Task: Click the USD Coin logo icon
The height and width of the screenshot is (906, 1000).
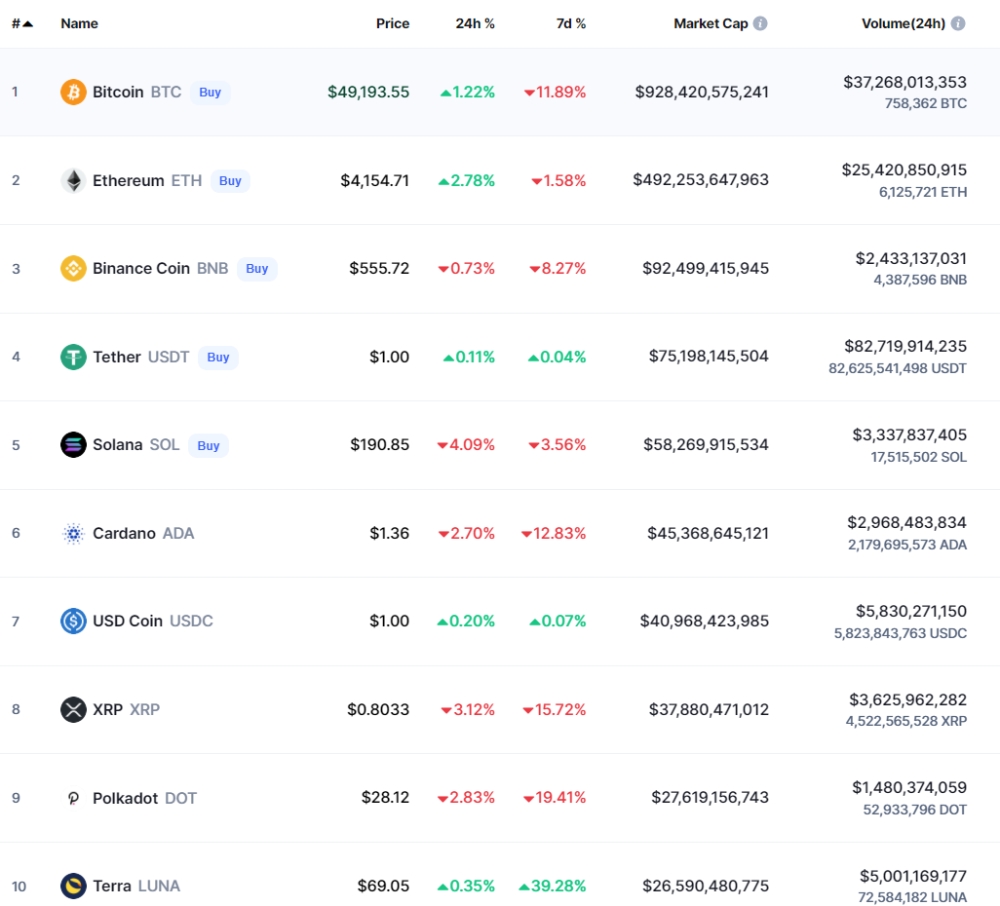Action: [x=73, y=621]
